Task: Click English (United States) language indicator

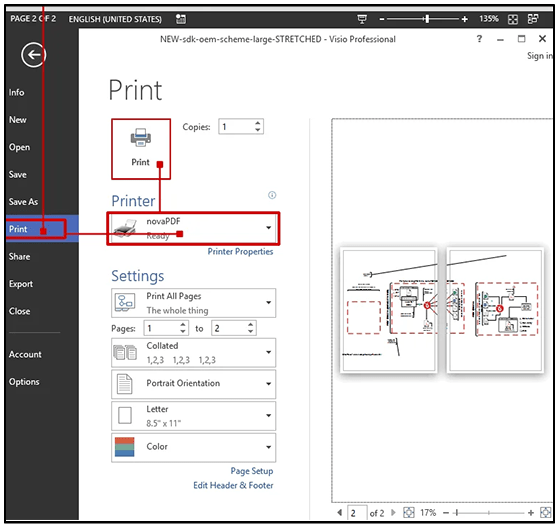Action: (115, 19)
